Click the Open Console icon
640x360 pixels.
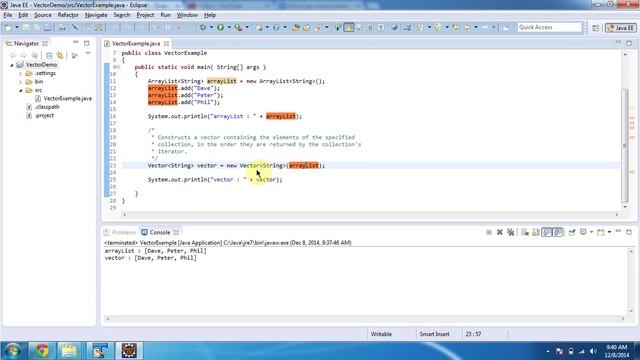tap(600, 232)
